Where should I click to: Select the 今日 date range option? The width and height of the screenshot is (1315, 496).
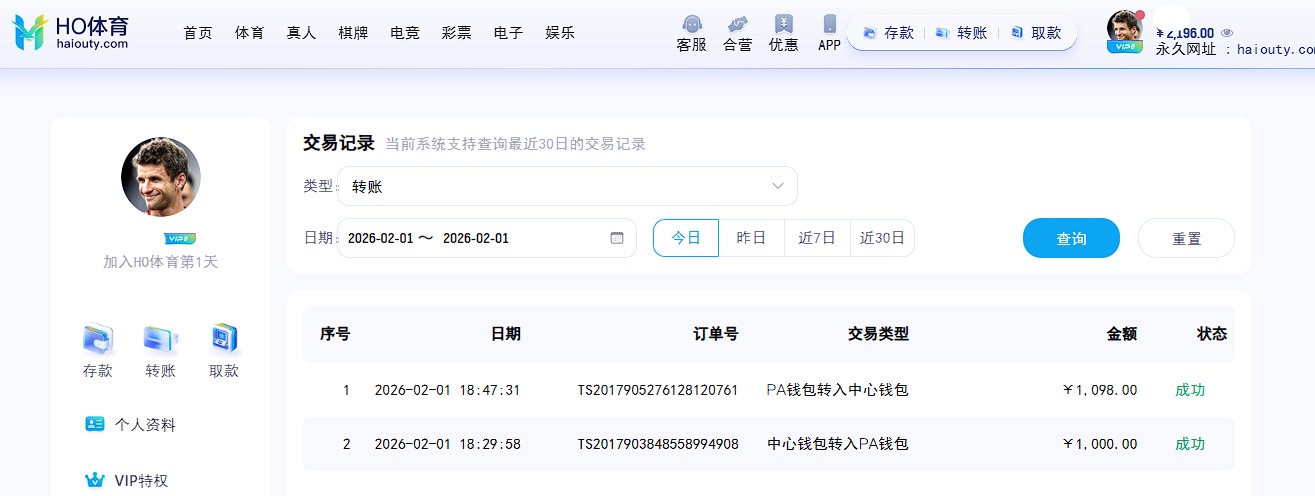[x=686, y=238]
